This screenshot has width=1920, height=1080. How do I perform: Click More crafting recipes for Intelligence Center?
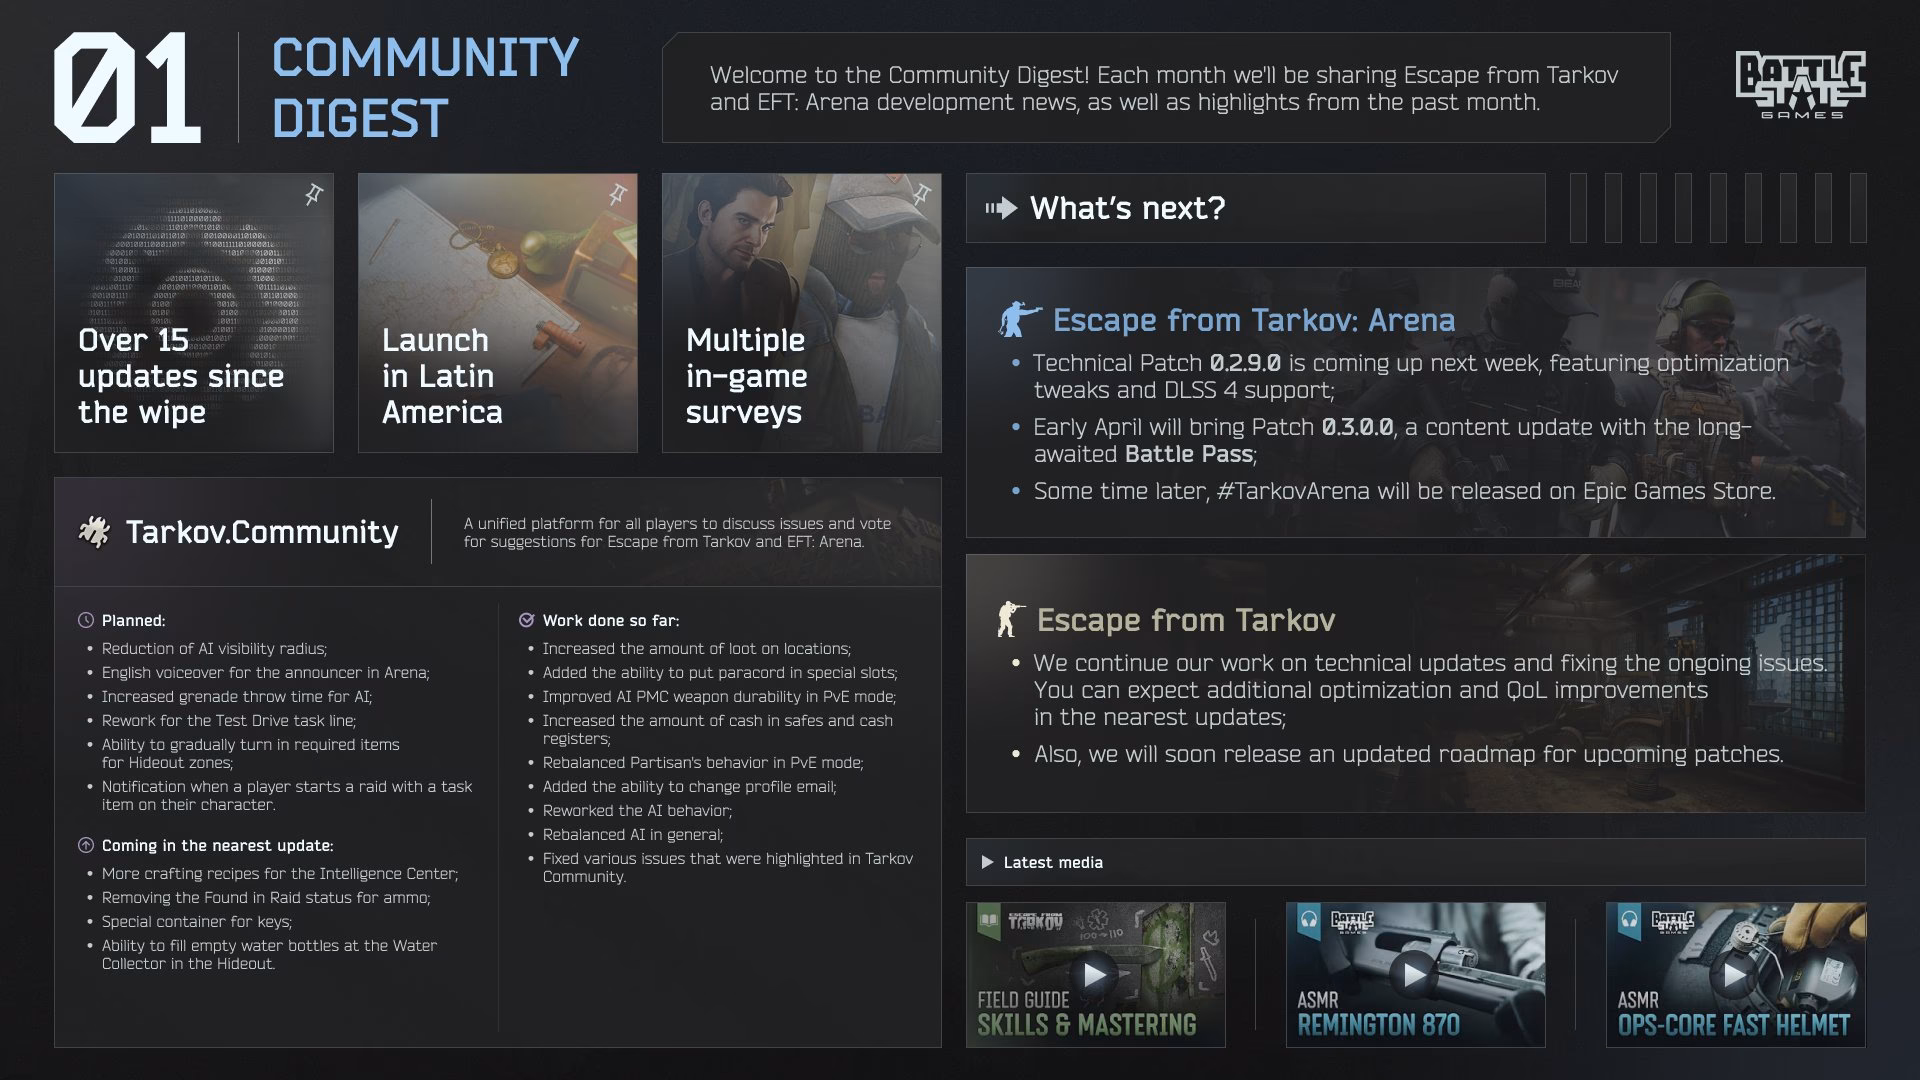coord(280,873)
